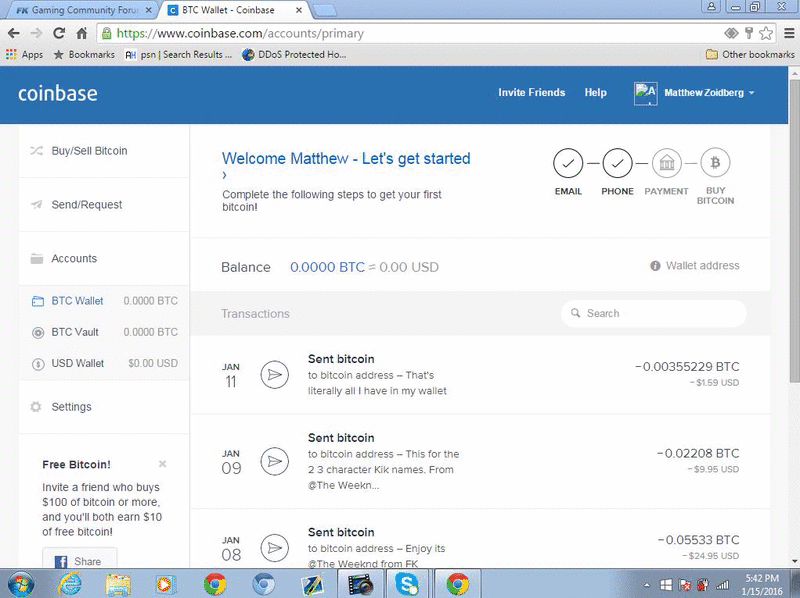
Task: Reload the Coinbase page
Action: pos(59,34)
